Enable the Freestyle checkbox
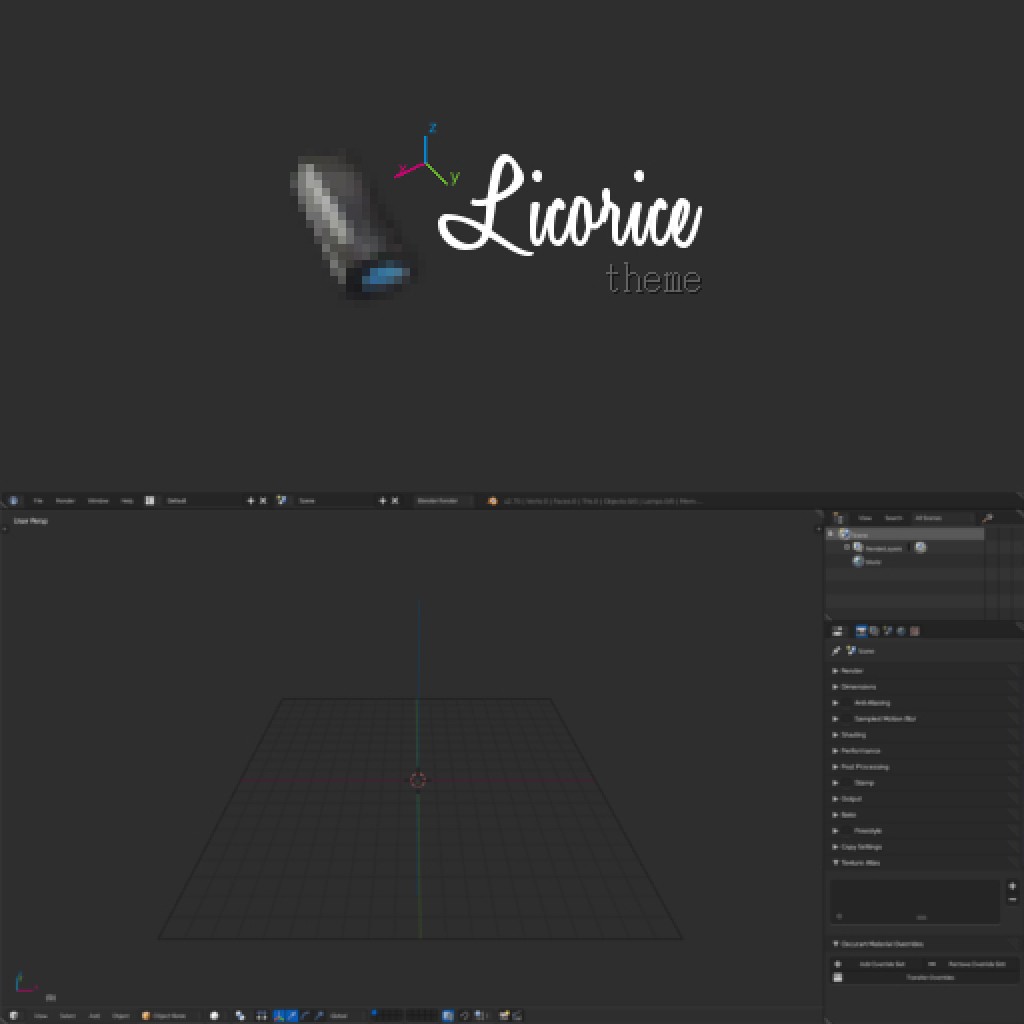1024x1024 pixels. pyautogui.click(x=846, y=831)
